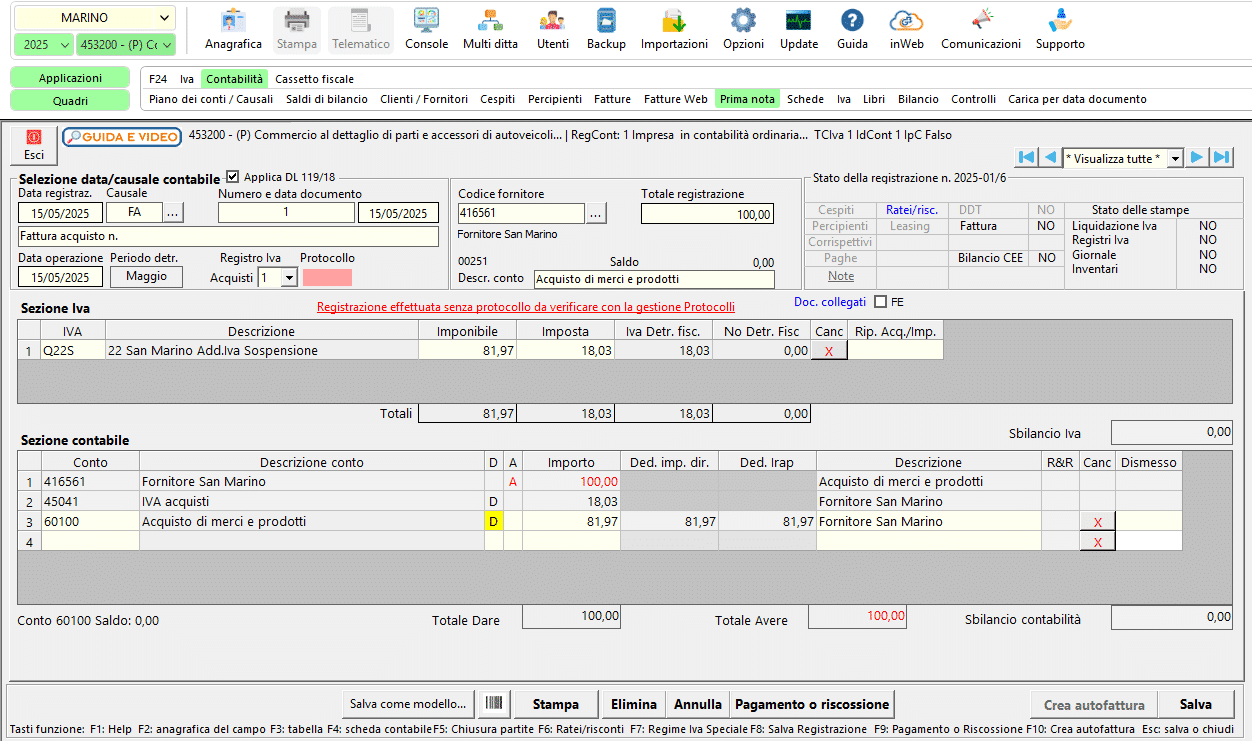Open the Visualizza tutte dropdown

1123,158
